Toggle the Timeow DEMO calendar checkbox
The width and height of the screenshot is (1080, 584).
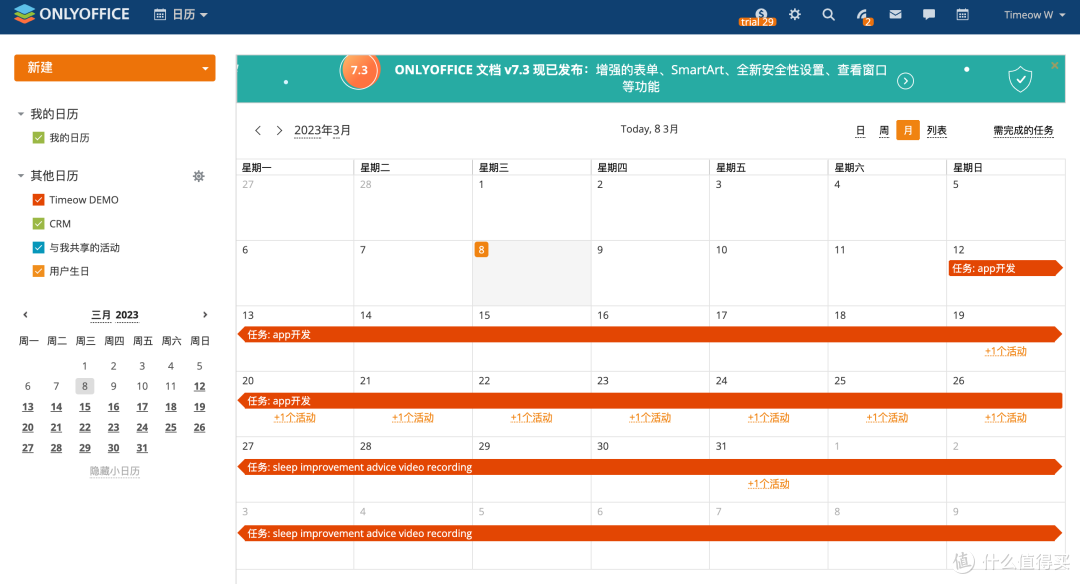39,200
